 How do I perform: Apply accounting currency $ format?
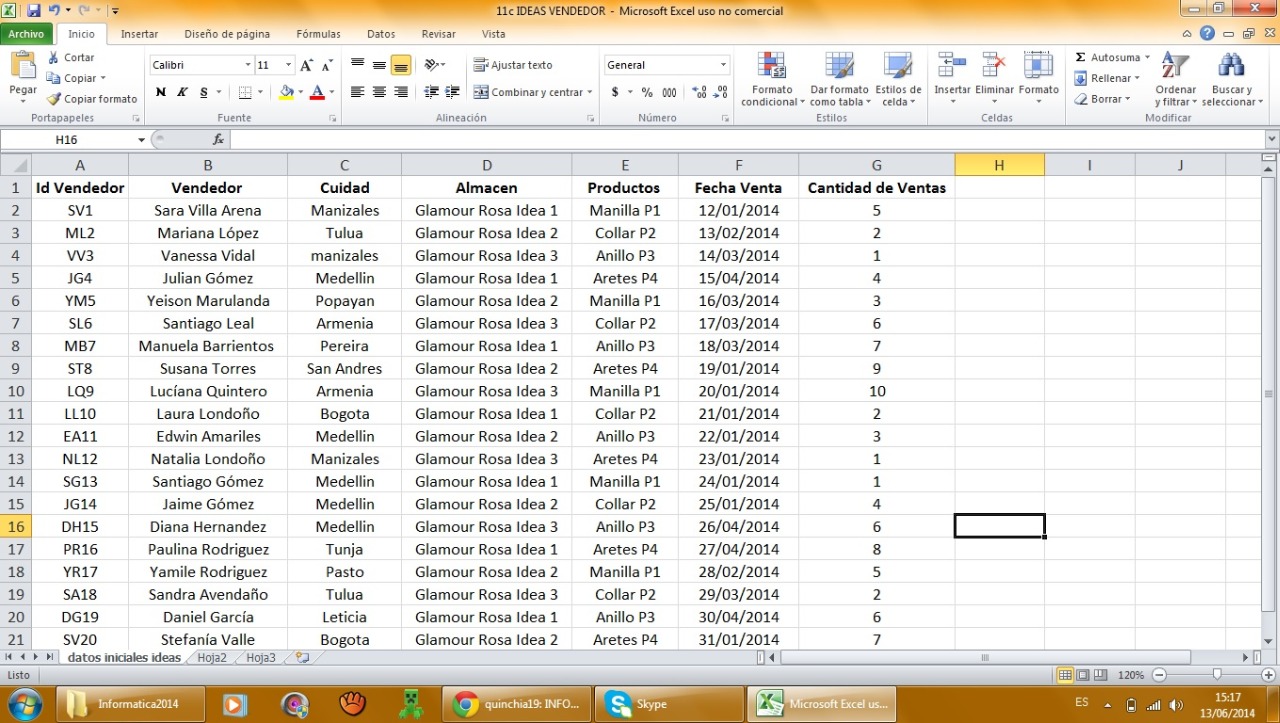coord(615,92)
